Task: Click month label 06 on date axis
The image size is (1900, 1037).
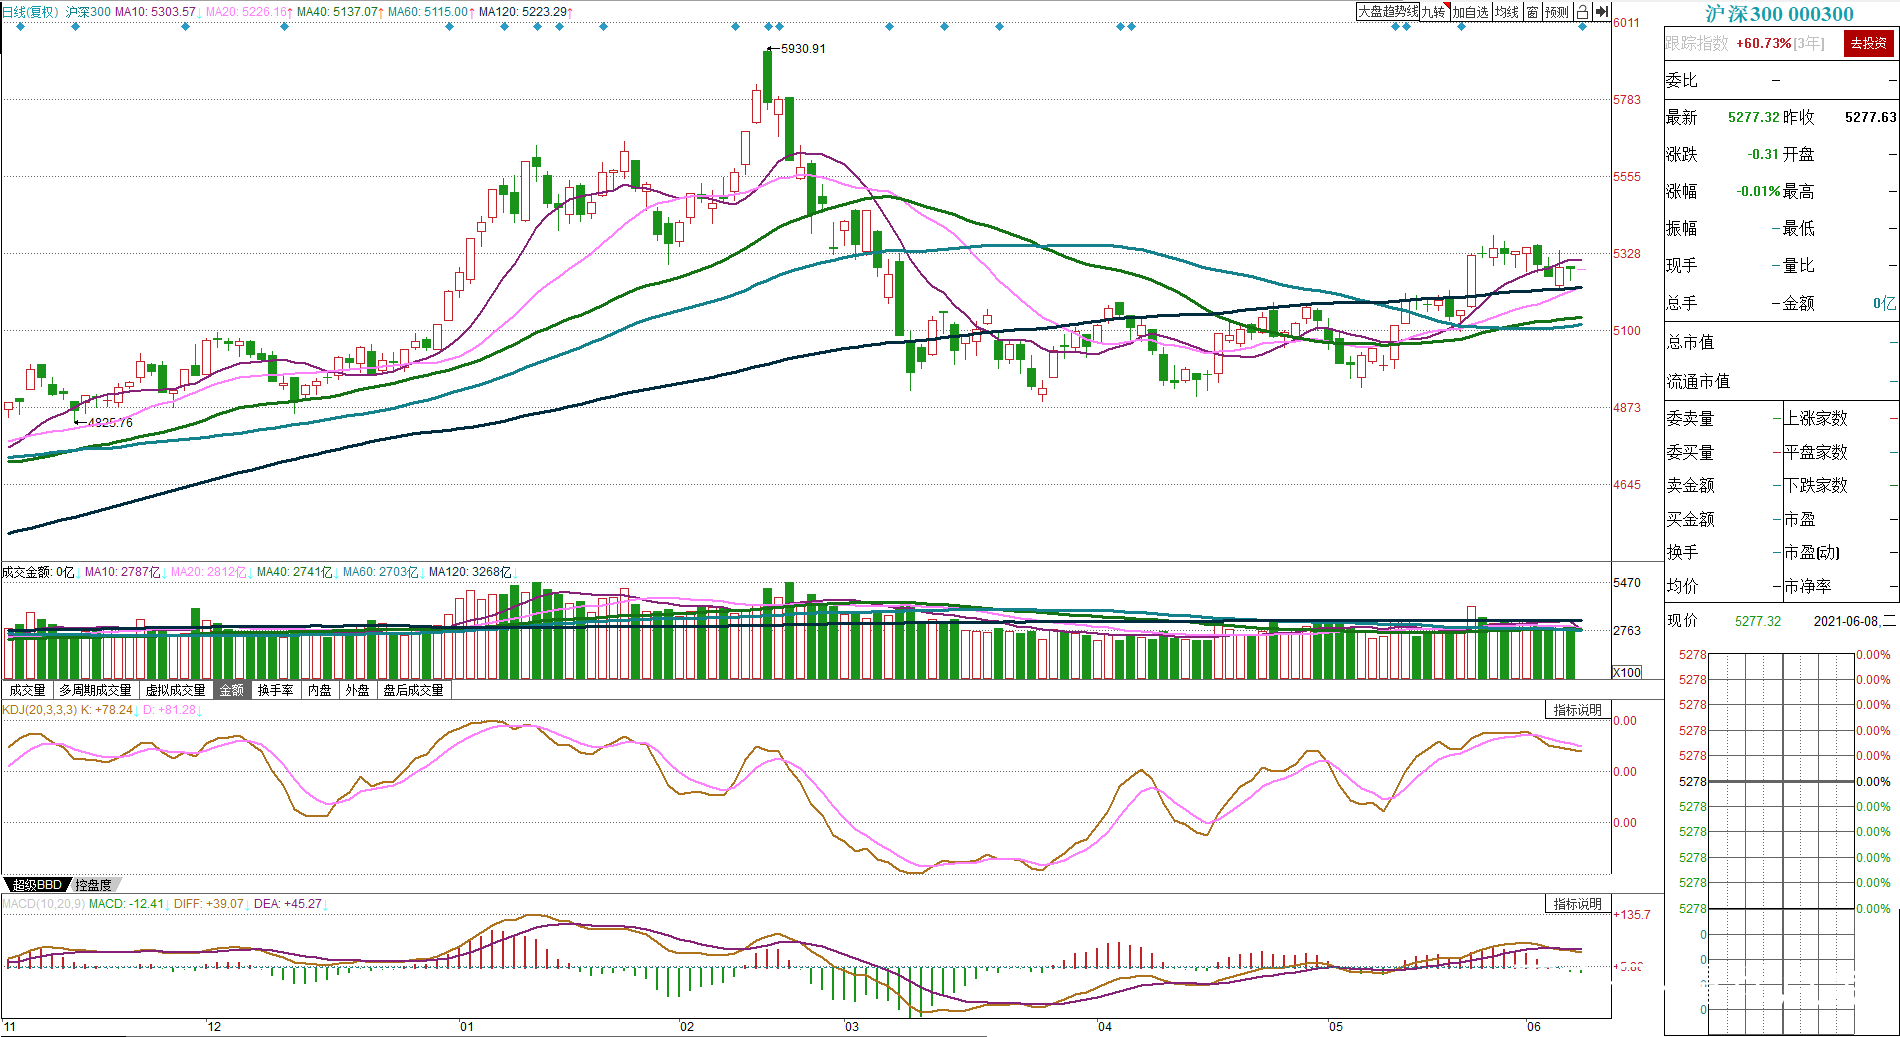Action: (x=1534, y=1027)
